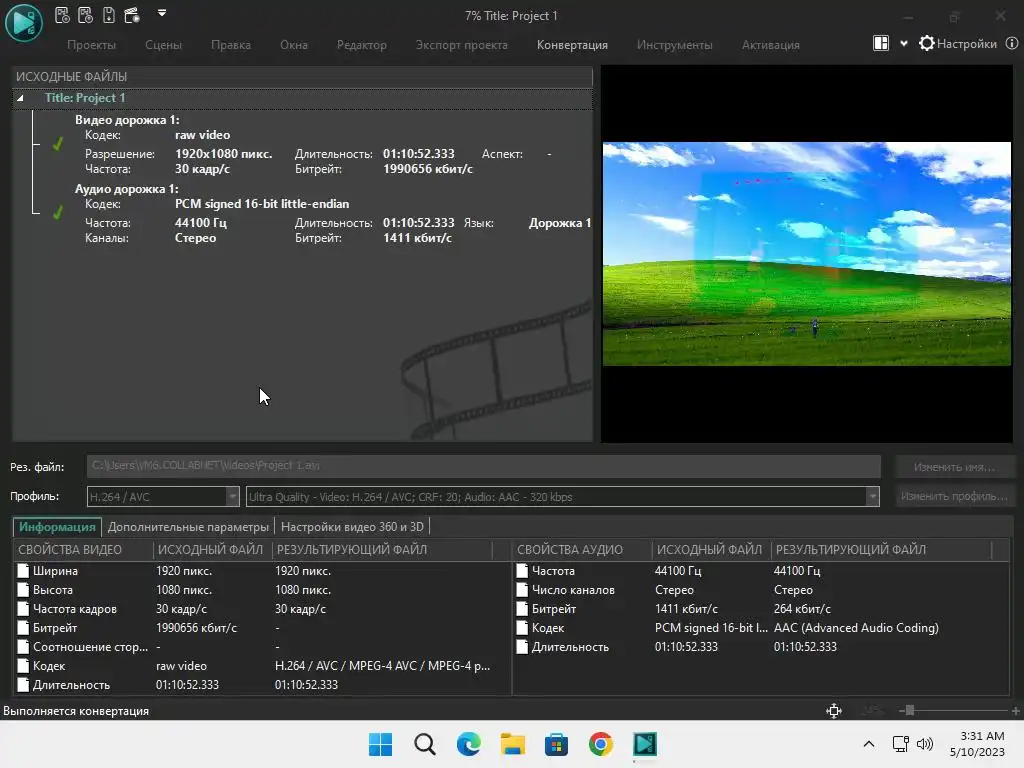Click page icon beside Ширина row
1024x768 pixels.
23,571
